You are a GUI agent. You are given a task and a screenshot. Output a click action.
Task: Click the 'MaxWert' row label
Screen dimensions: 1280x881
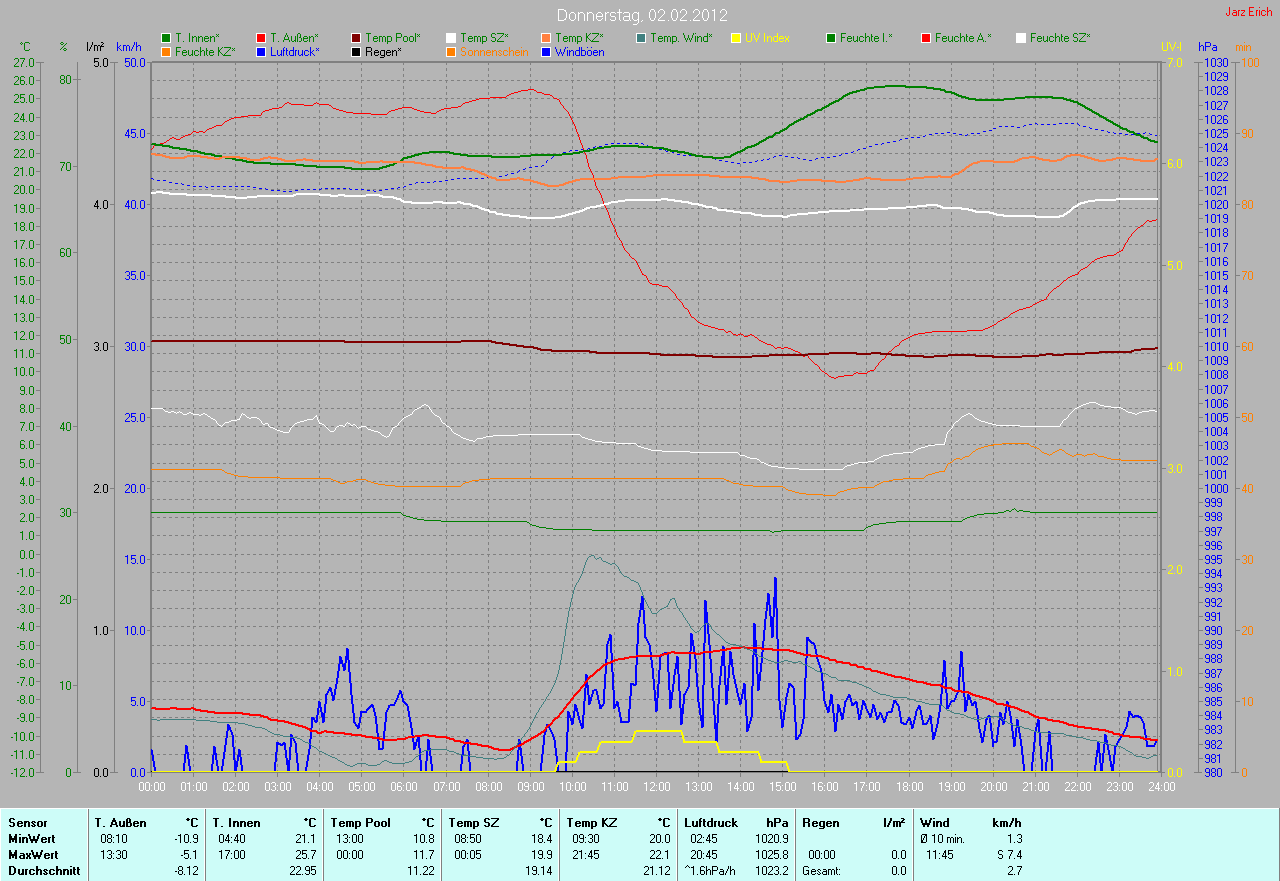tap(32, 855)
